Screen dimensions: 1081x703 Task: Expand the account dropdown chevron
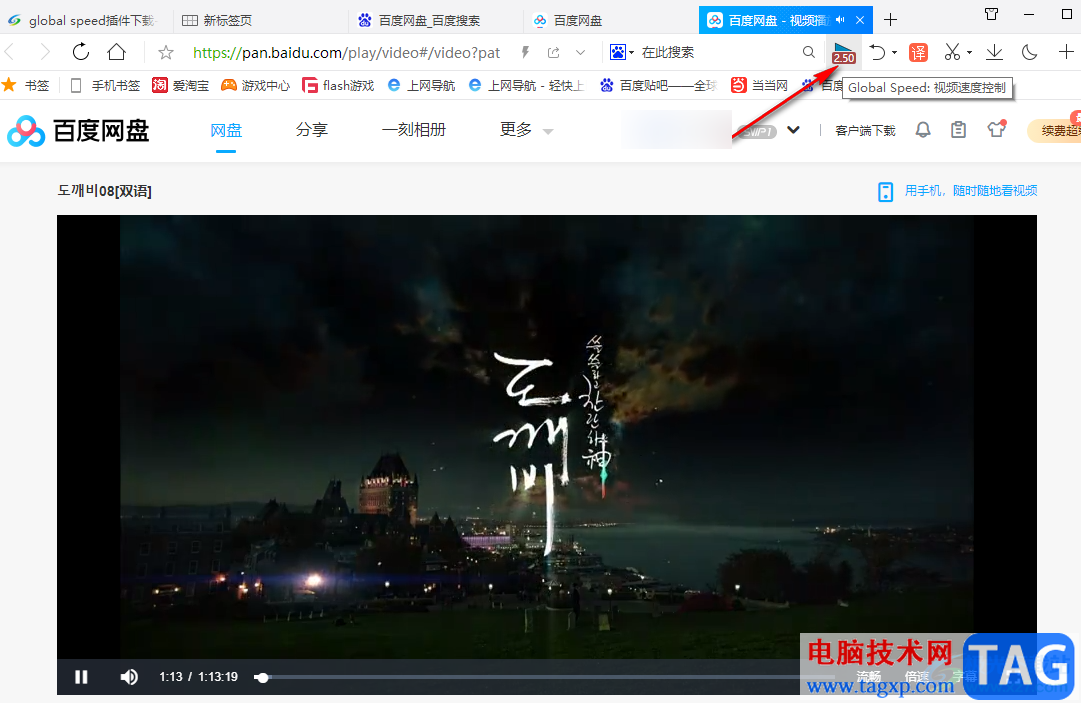[794, 130]
